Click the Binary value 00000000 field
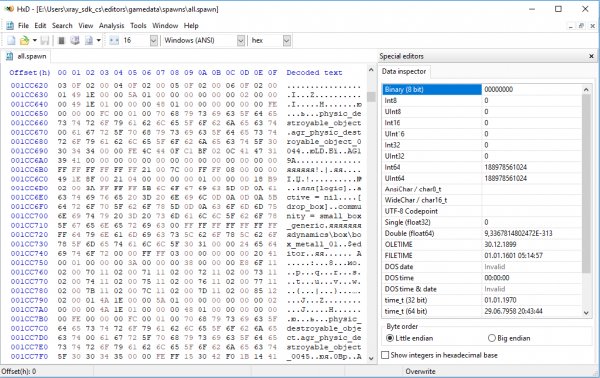The image size is (600, 378). [x=532, y=90]
